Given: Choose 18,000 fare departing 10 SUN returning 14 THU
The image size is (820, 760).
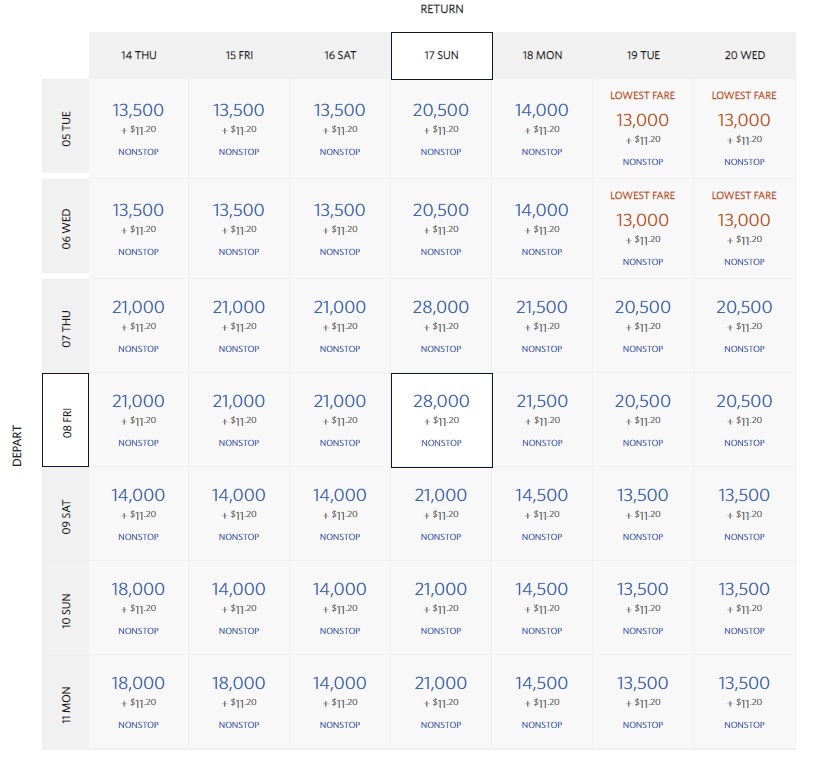Looking at the screenshot, I should coord(139,607).
